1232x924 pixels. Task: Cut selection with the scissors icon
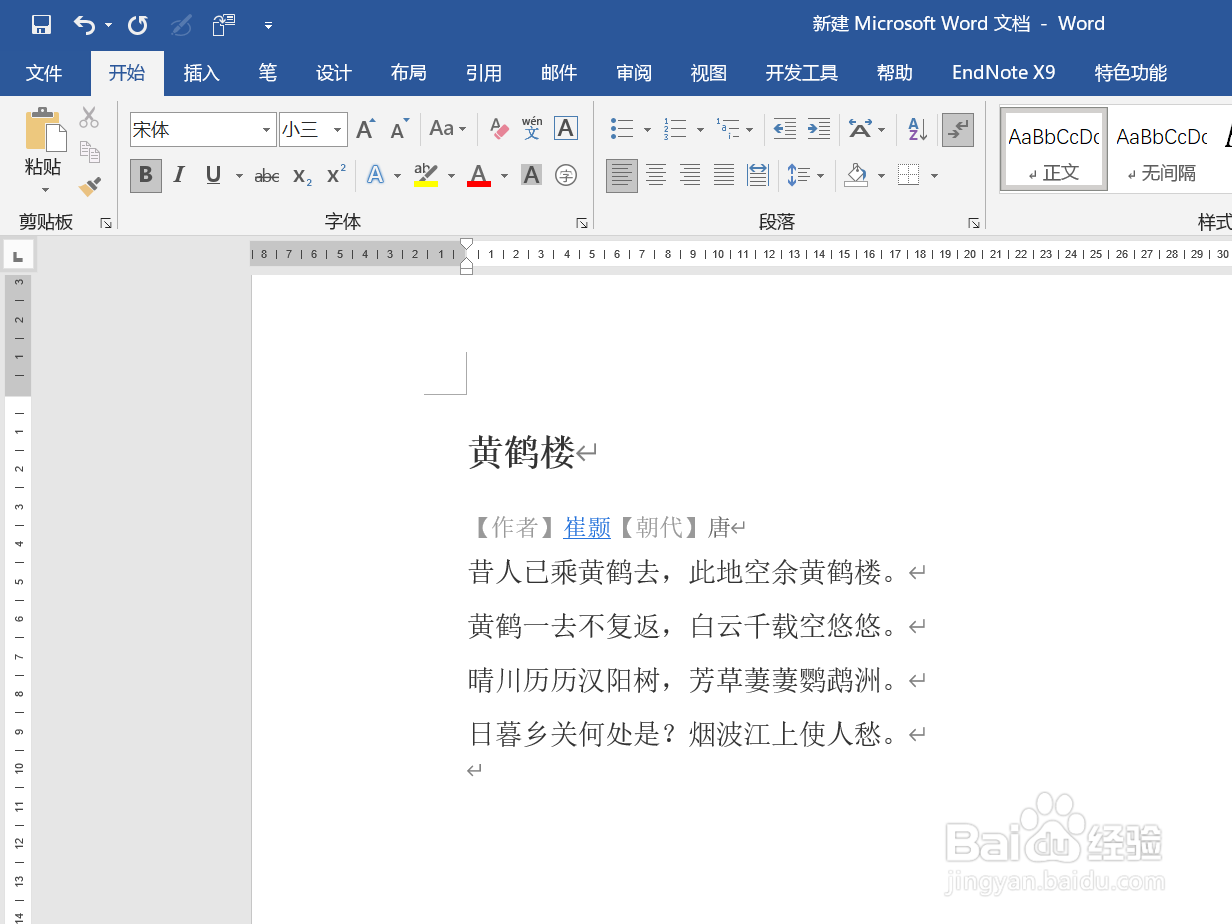[90, 118]
